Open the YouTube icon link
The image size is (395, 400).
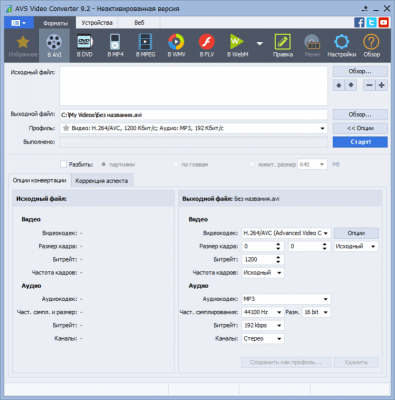click(x=383, y=22)
